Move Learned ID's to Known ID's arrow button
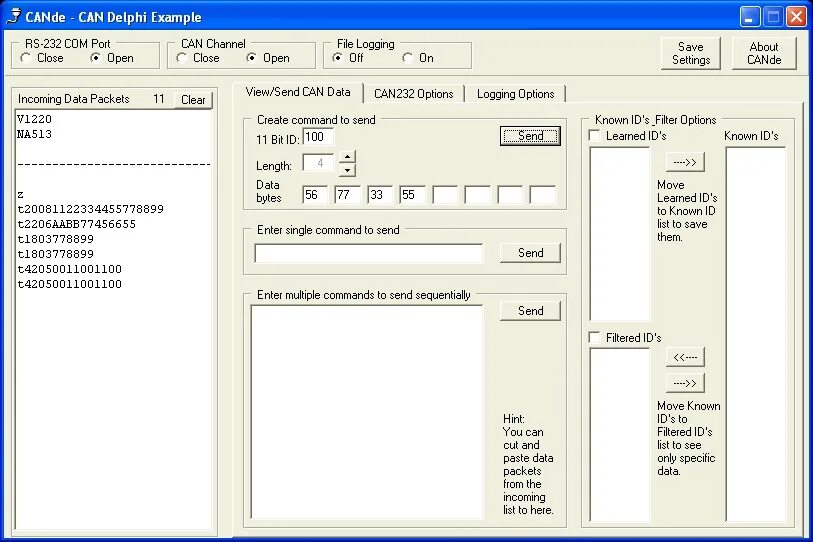813x542 pixels. (x=685, y=162)
